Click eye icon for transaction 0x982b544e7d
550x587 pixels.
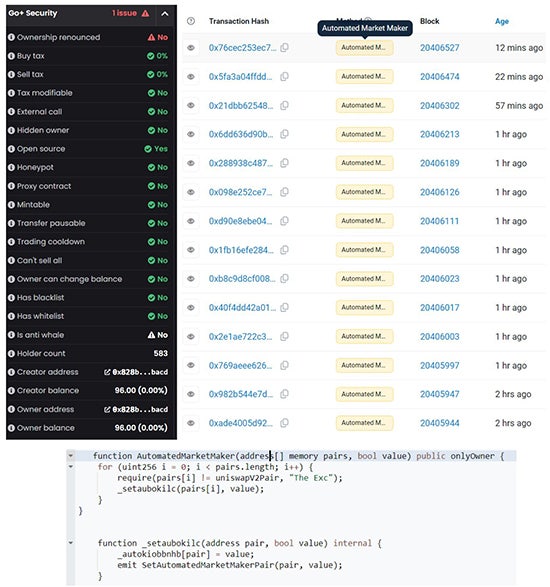191,394
